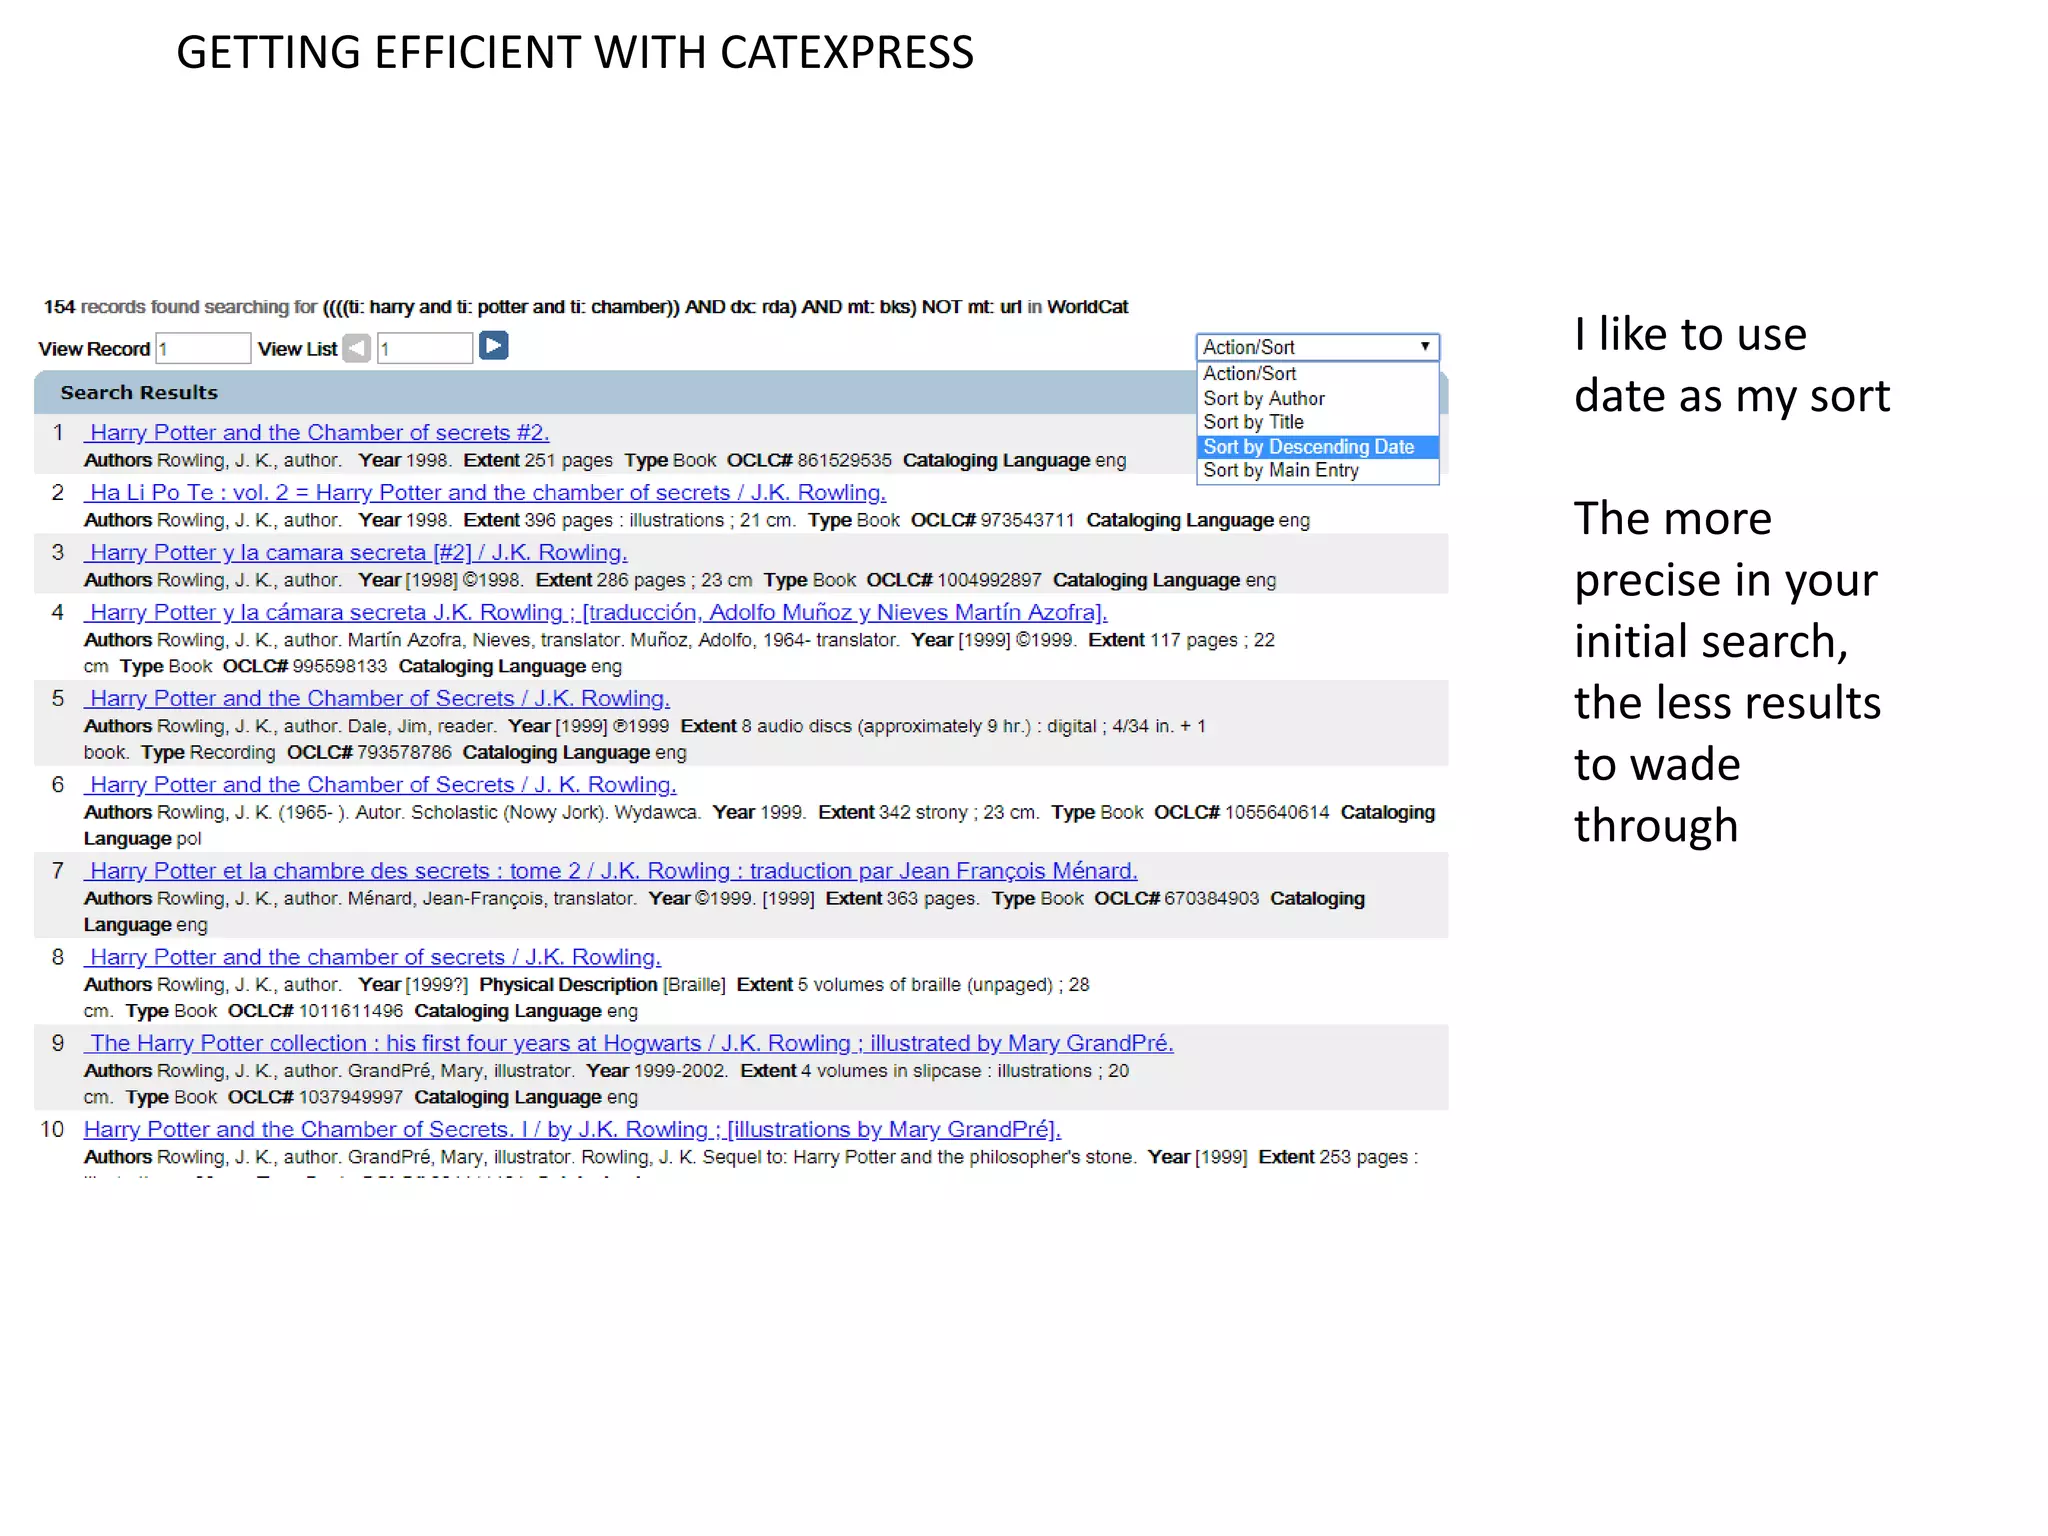Open record 6 Chamber of Secrets J. K. Rowling
The height and width of the screenshot is (1536, 2048).
380,785
